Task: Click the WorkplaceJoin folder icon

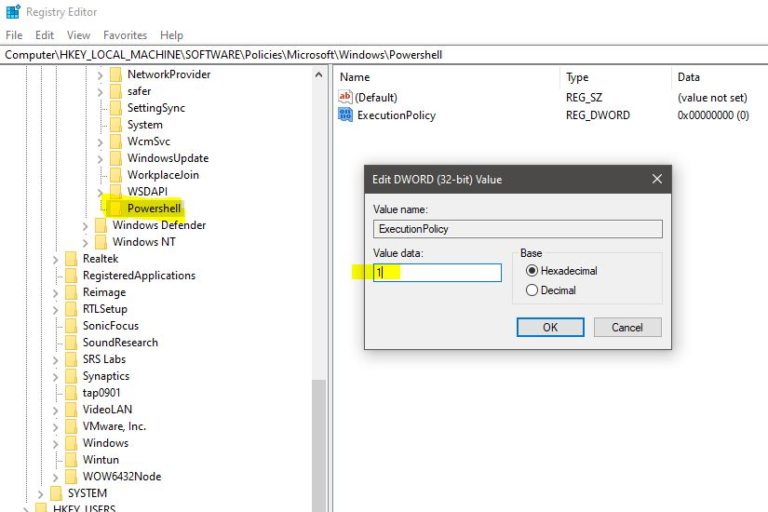Action: pyautogui.click(x=116, y=175)
